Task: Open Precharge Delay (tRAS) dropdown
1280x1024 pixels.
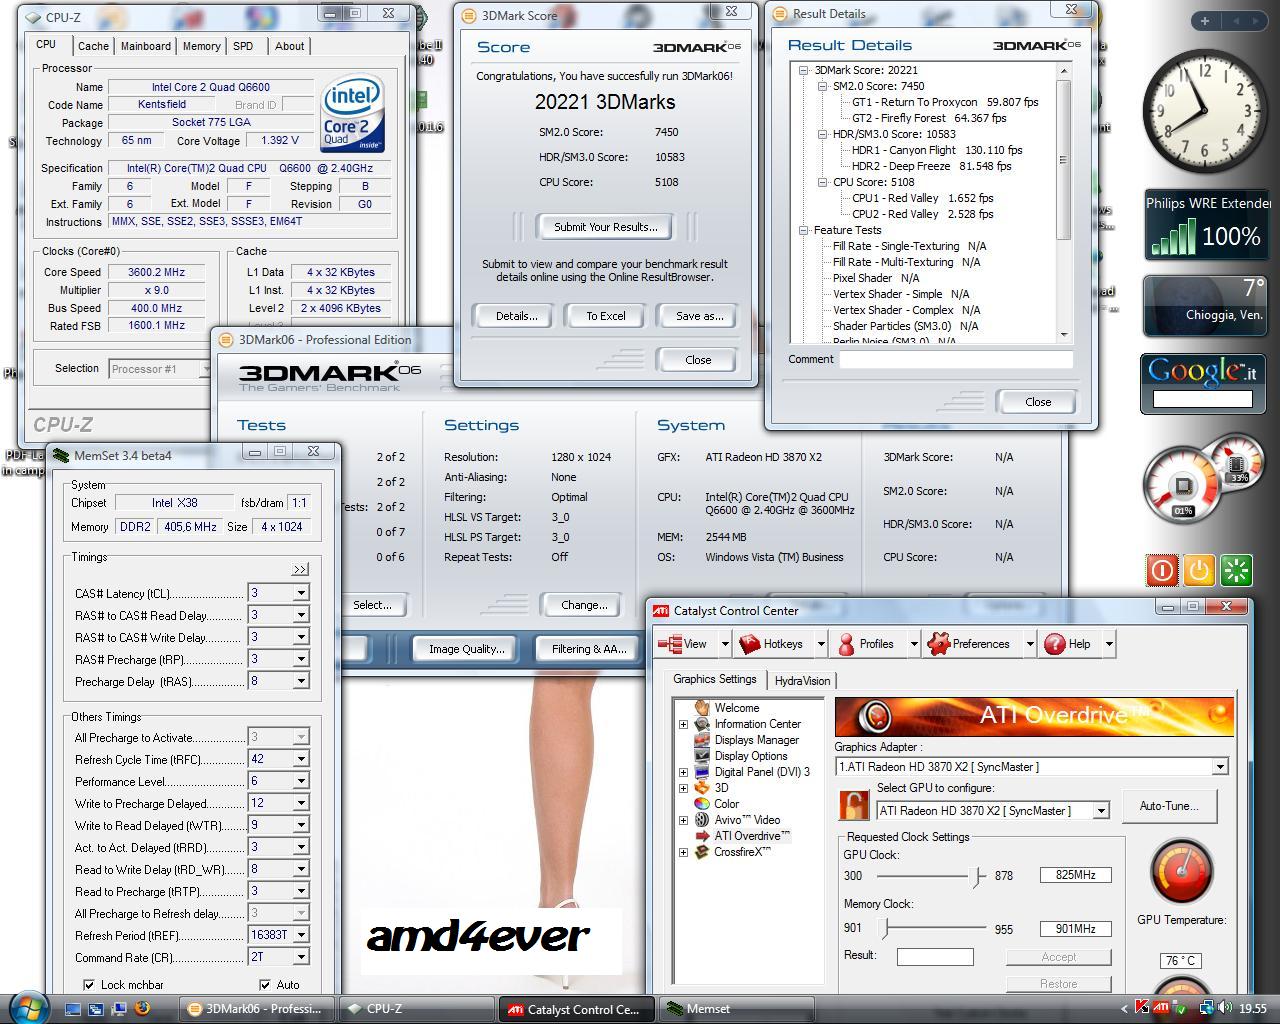Action: click(x=300, y=681)
